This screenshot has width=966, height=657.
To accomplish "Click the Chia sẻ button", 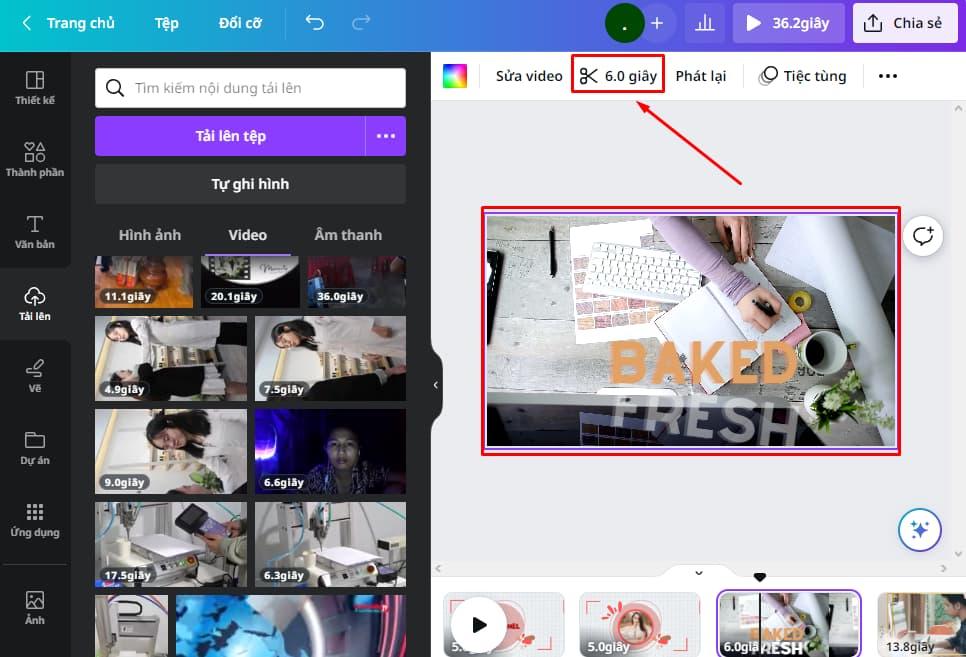I will tap(904, 22).
